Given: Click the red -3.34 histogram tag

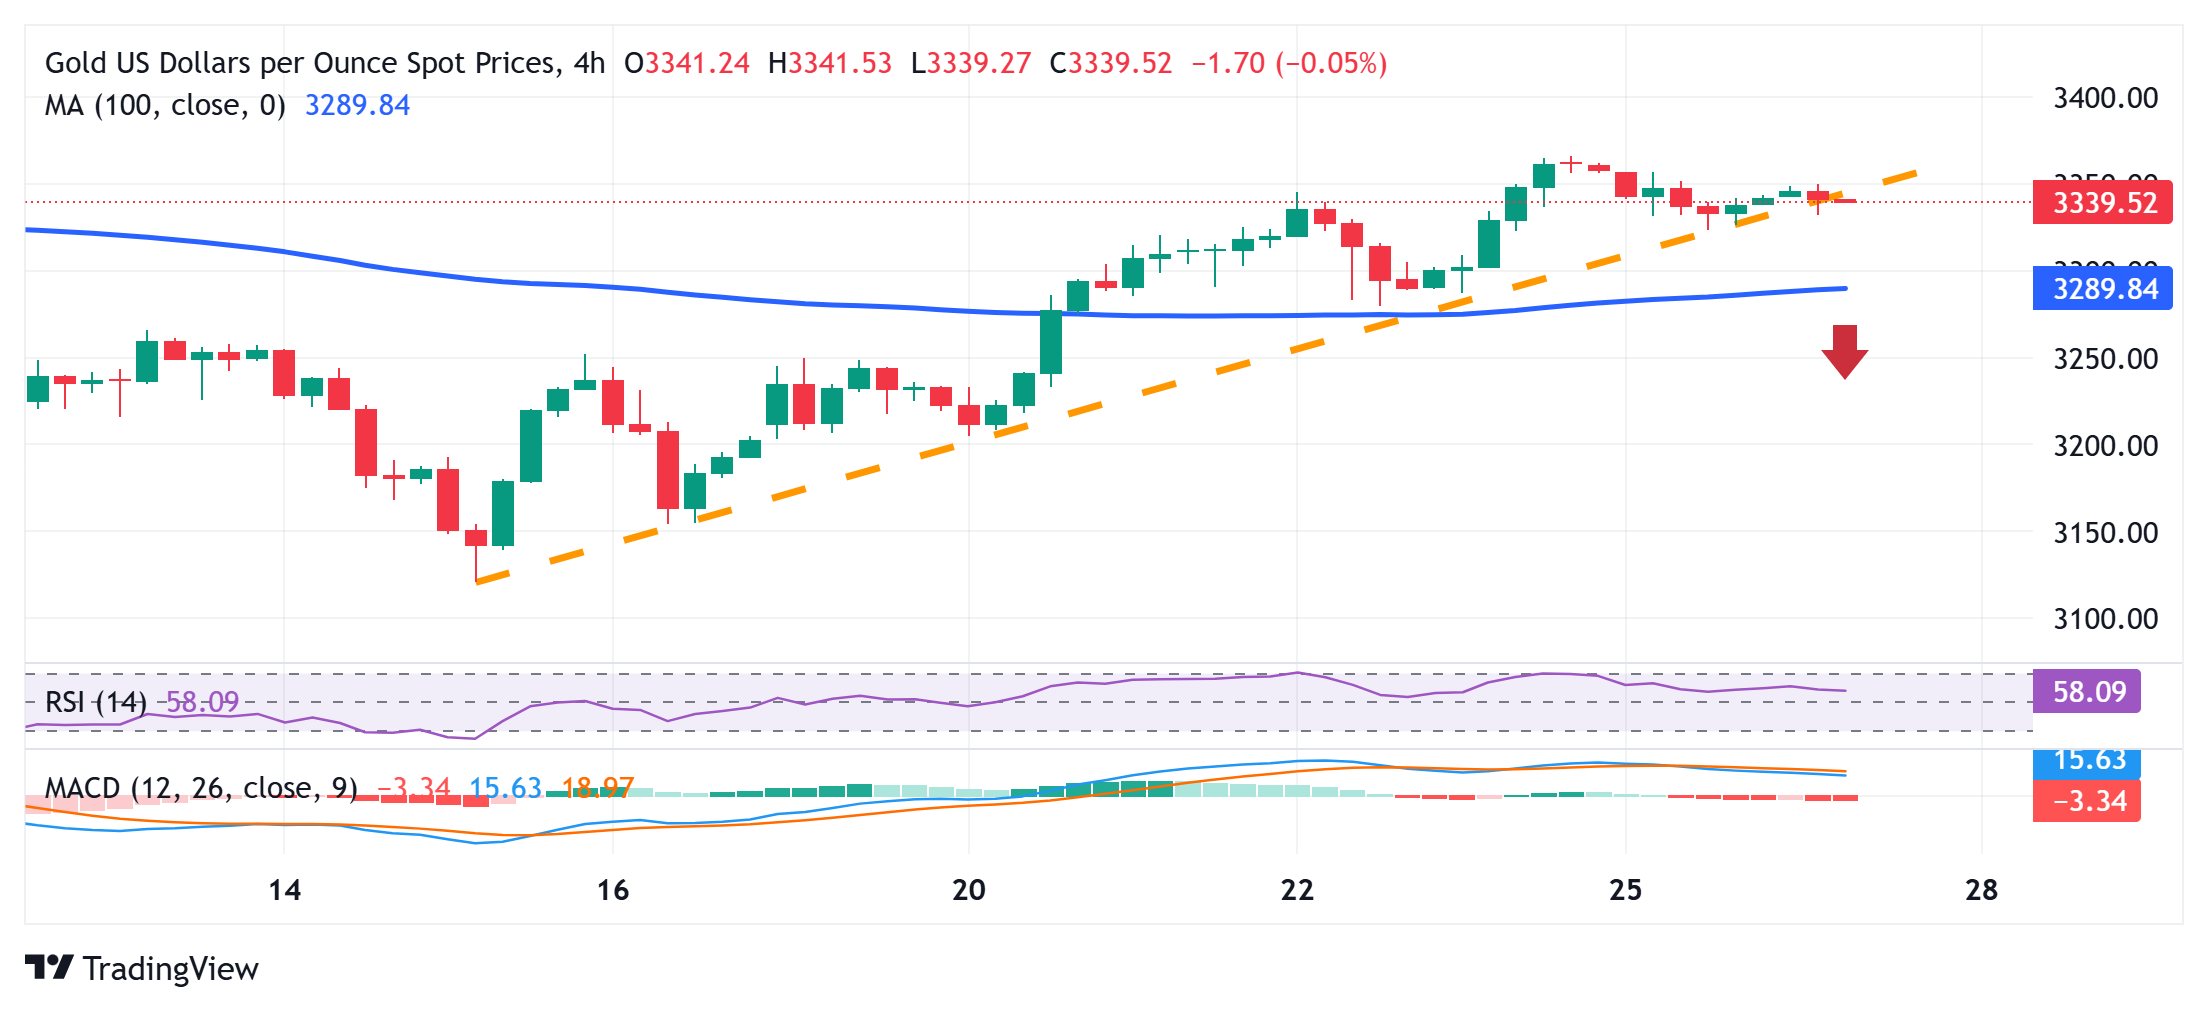Looking at the screenshot, I should tap(2087, 801).
